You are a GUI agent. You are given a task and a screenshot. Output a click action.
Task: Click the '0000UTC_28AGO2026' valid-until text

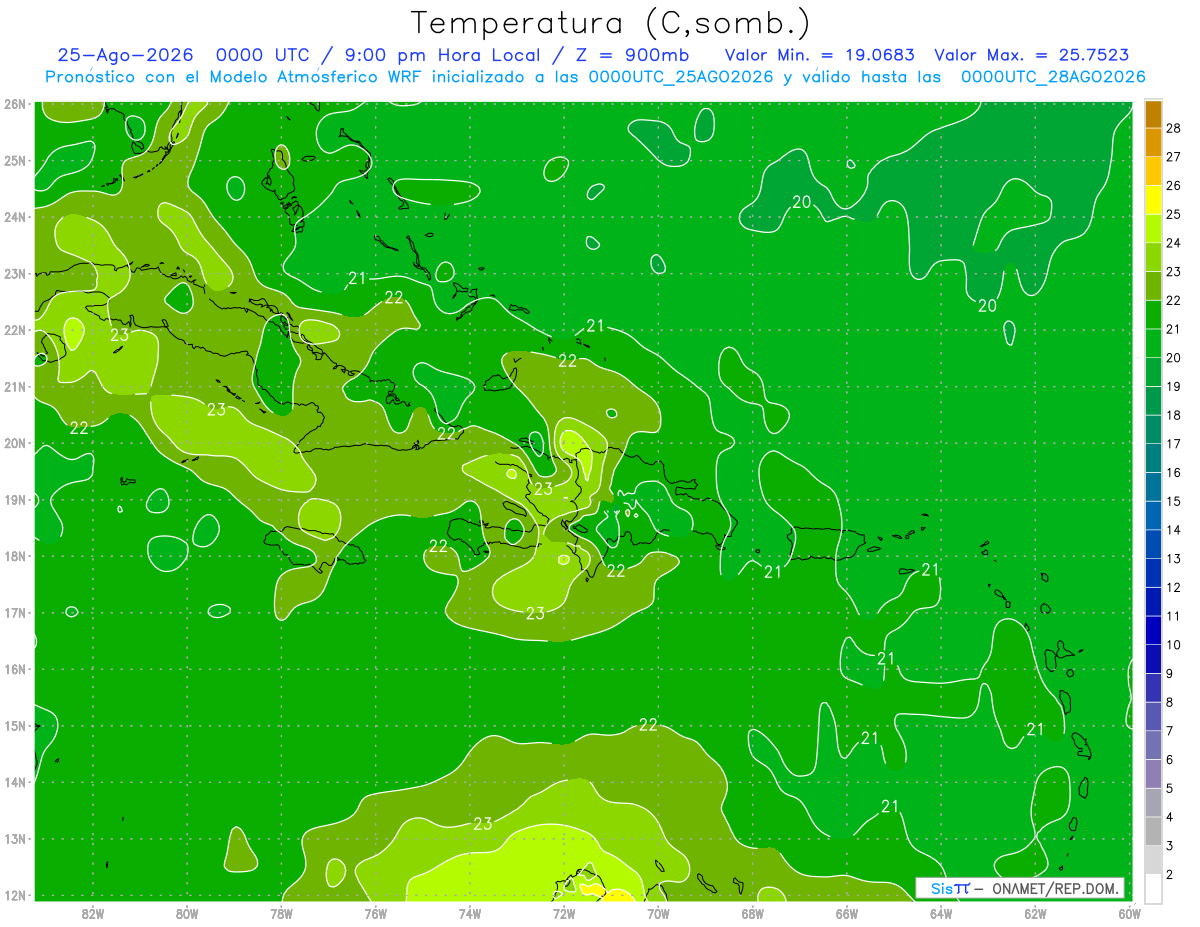[1053, 77]
